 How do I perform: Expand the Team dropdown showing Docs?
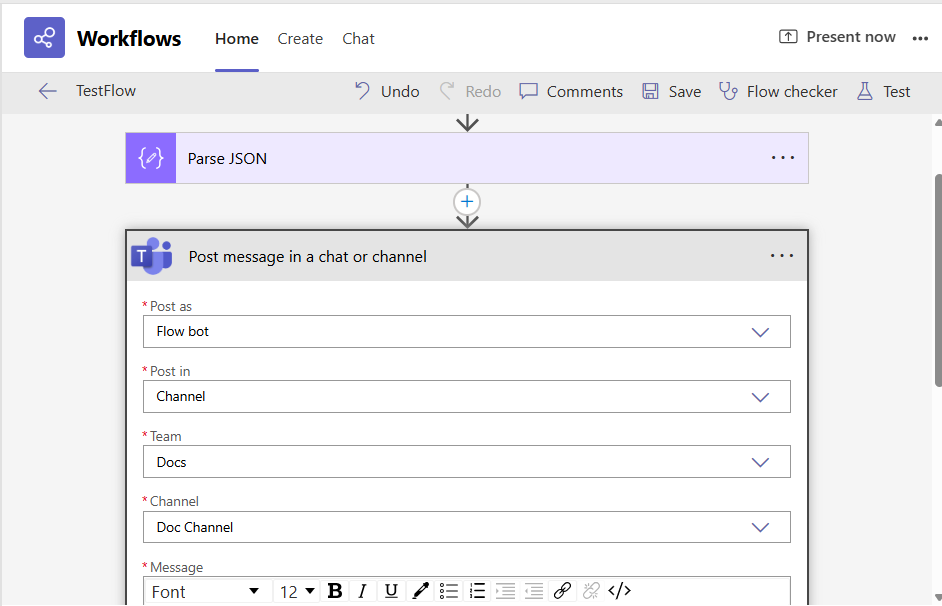(760, 462)
